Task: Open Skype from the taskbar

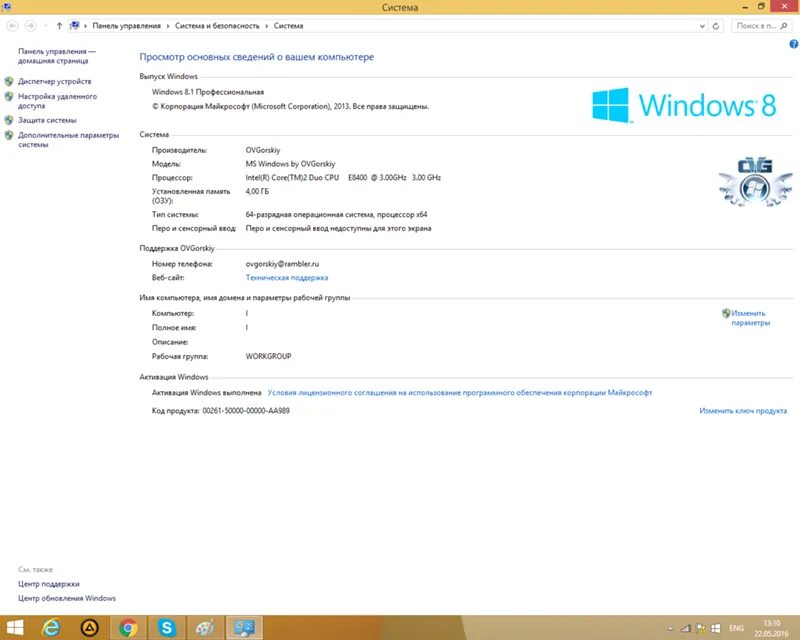Action: tap(166, 627)
